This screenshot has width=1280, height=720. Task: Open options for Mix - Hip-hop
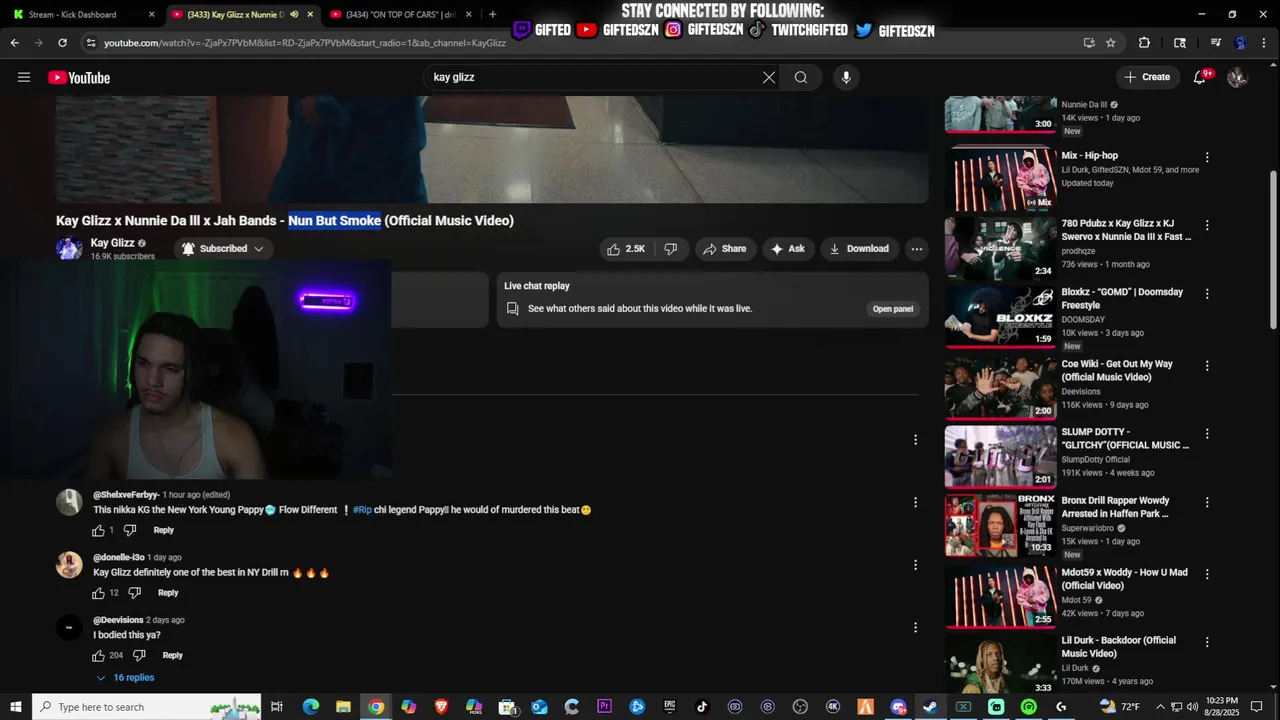[1207, 157]
